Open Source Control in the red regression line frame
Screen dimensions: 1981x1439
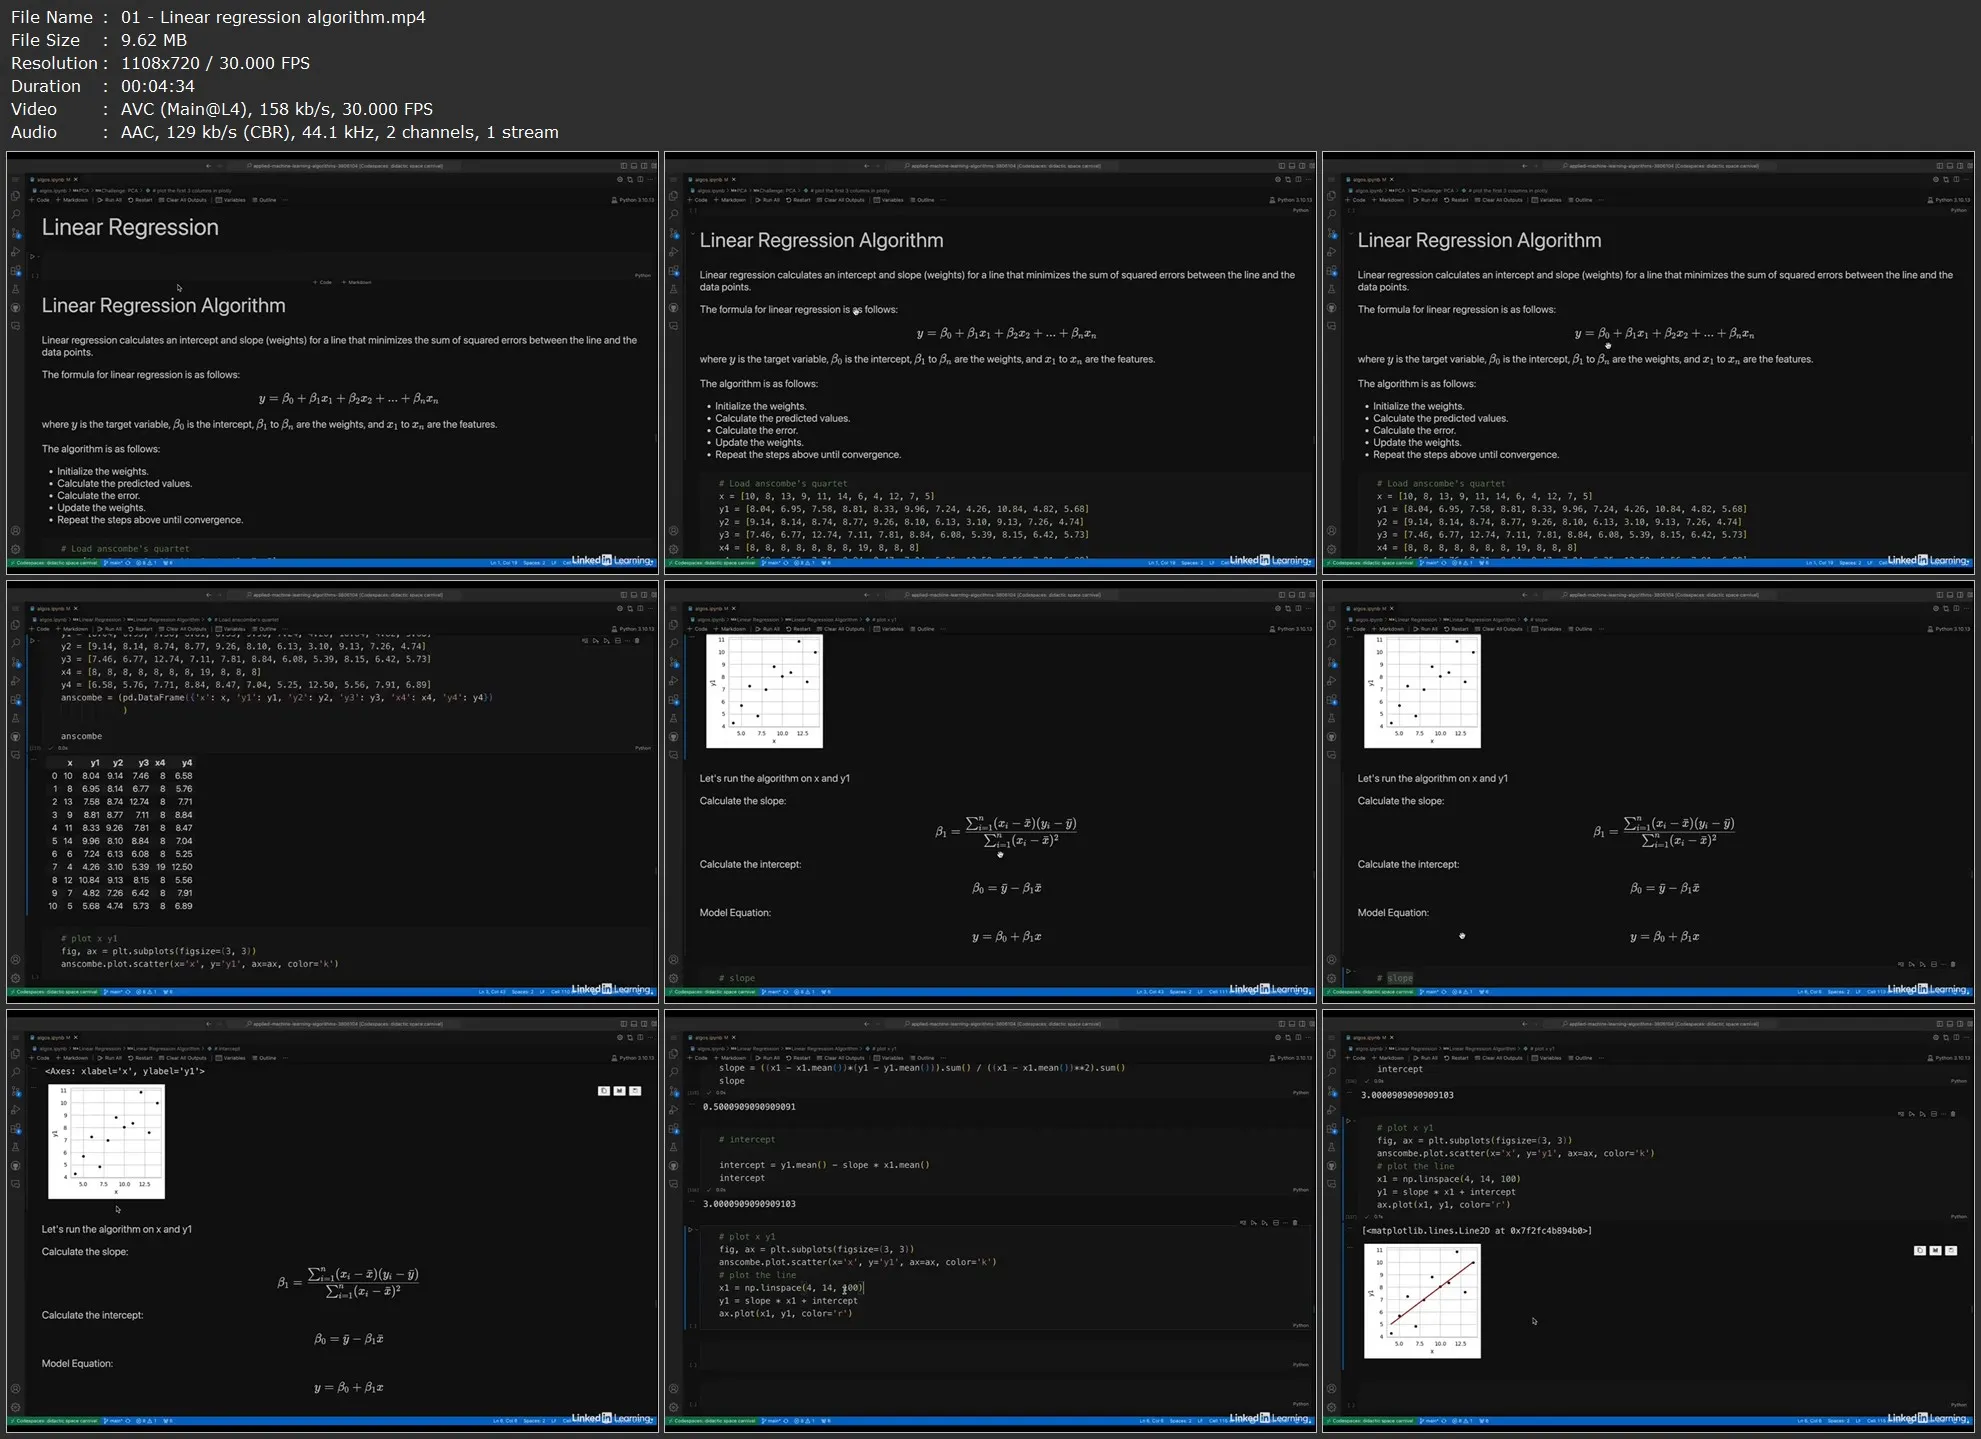[1331, 1091]
